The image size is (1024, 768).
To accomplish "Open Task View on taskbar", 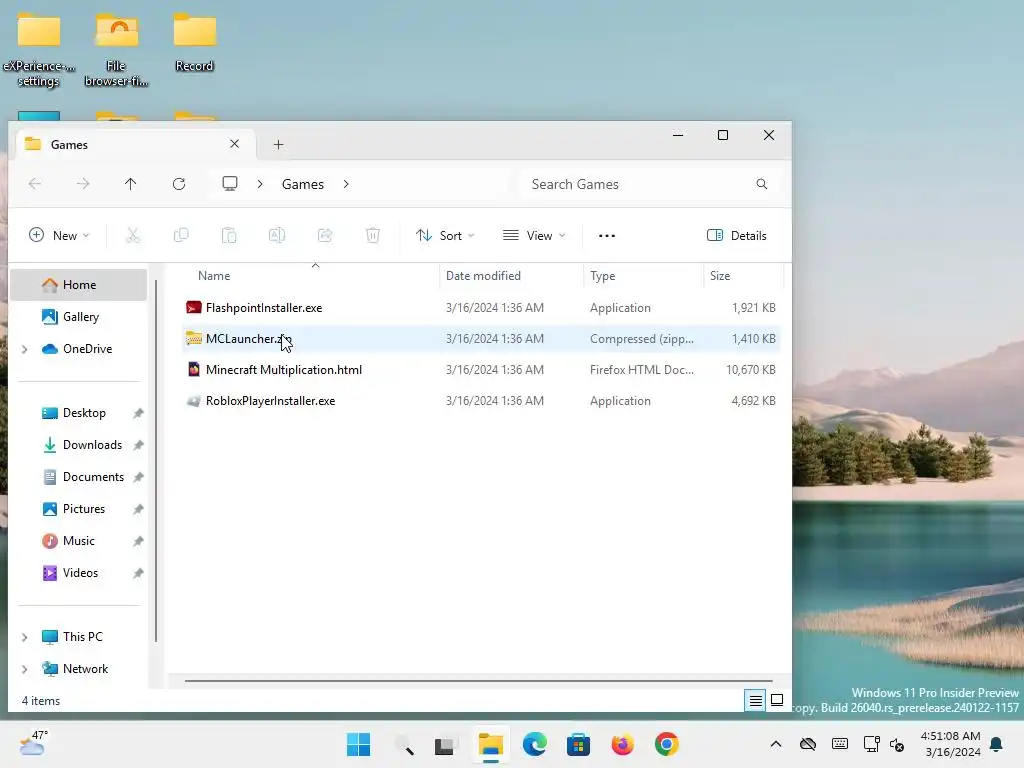I will tap(445, 745).
